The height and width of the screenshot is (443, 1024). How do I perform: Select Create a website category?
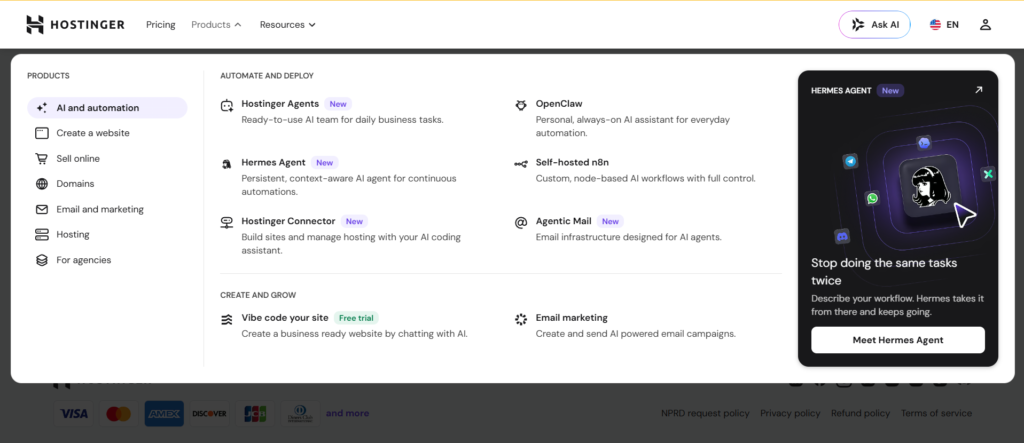(x=107, y=133)
